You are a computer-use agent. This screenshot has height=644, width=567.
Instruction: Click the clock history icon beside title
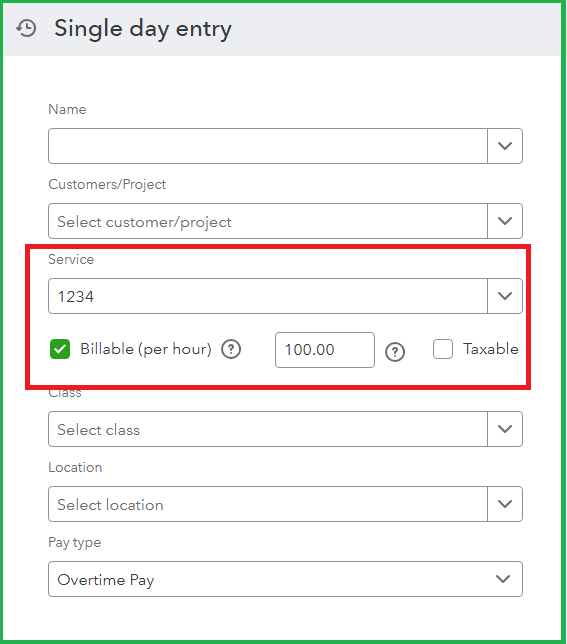coord(26,28)
